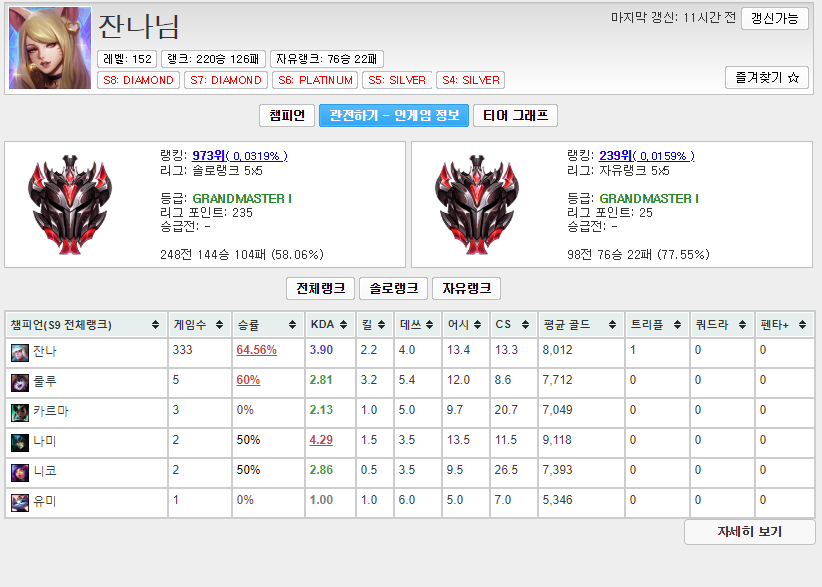This screenshot has width=822, height=587.
Task: Click the 룰루 champion portrait
Action: pyautogui.click(x=20, y=381)
